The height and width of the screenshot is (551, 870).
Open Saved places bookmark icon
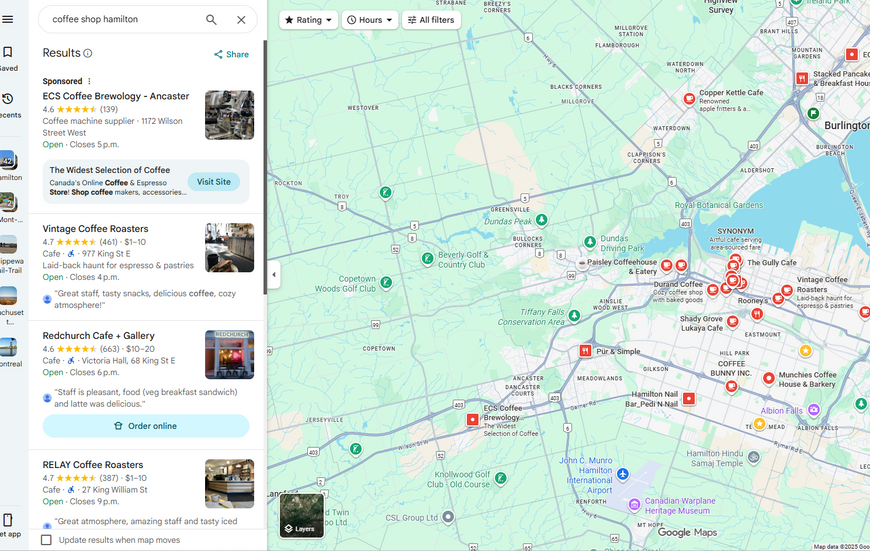[x=7, y=52]
